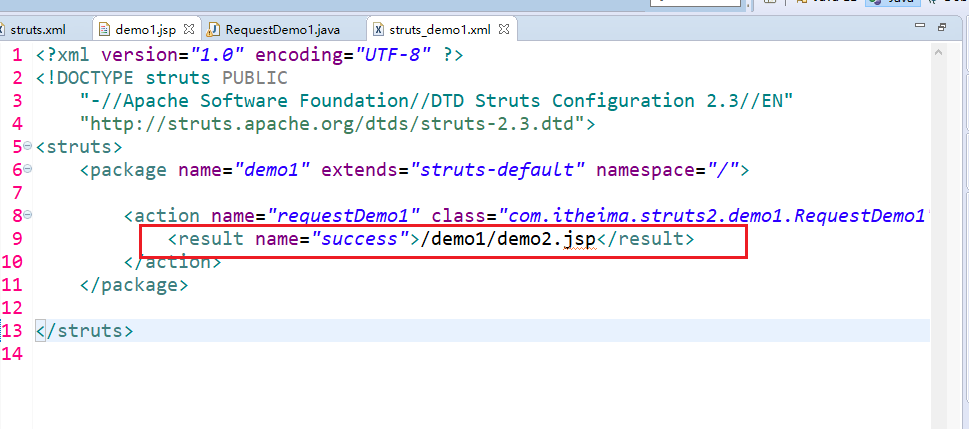Image resolution: width=969 pixels, height=429 pixels.
Task: Click the package name value "demo1"
Action: coord(272,170)
